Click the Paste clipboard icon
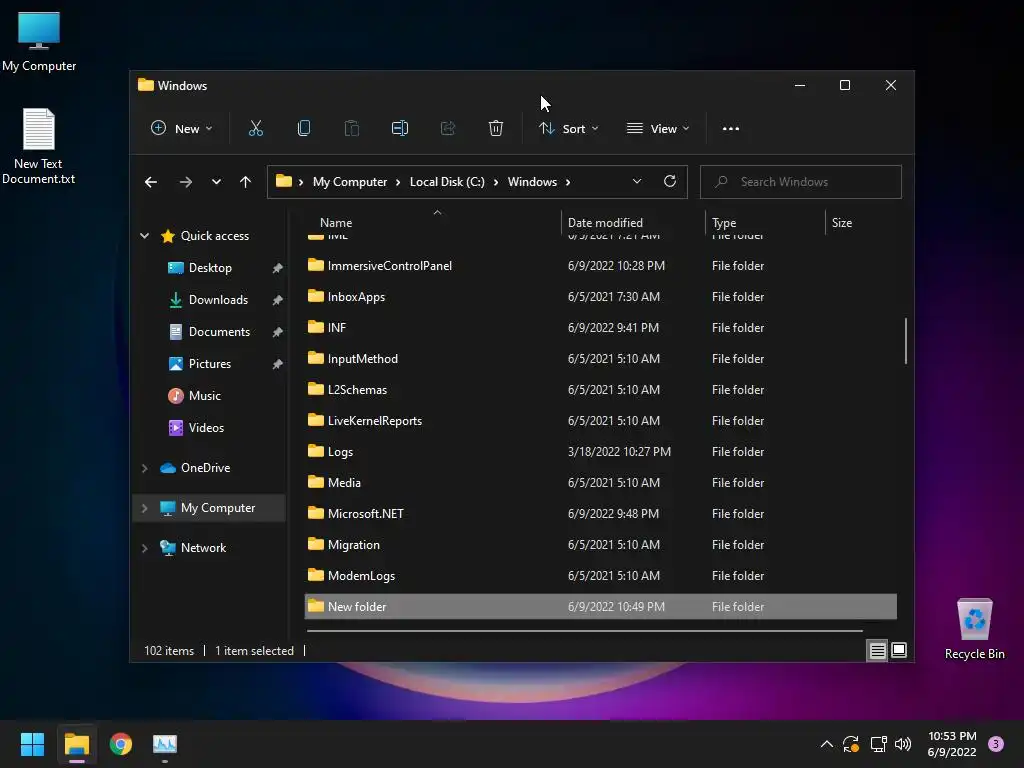1024x768 pixels. [x=351, y=129]
